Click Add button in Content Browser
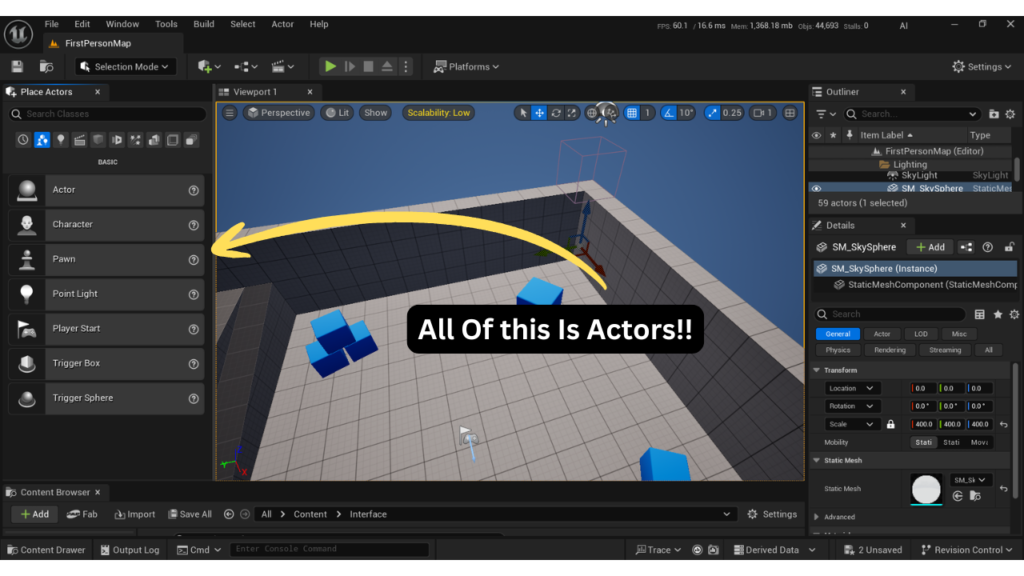Image resolution: width=1024 pixels, height=576 pixels. click(34, 514)
